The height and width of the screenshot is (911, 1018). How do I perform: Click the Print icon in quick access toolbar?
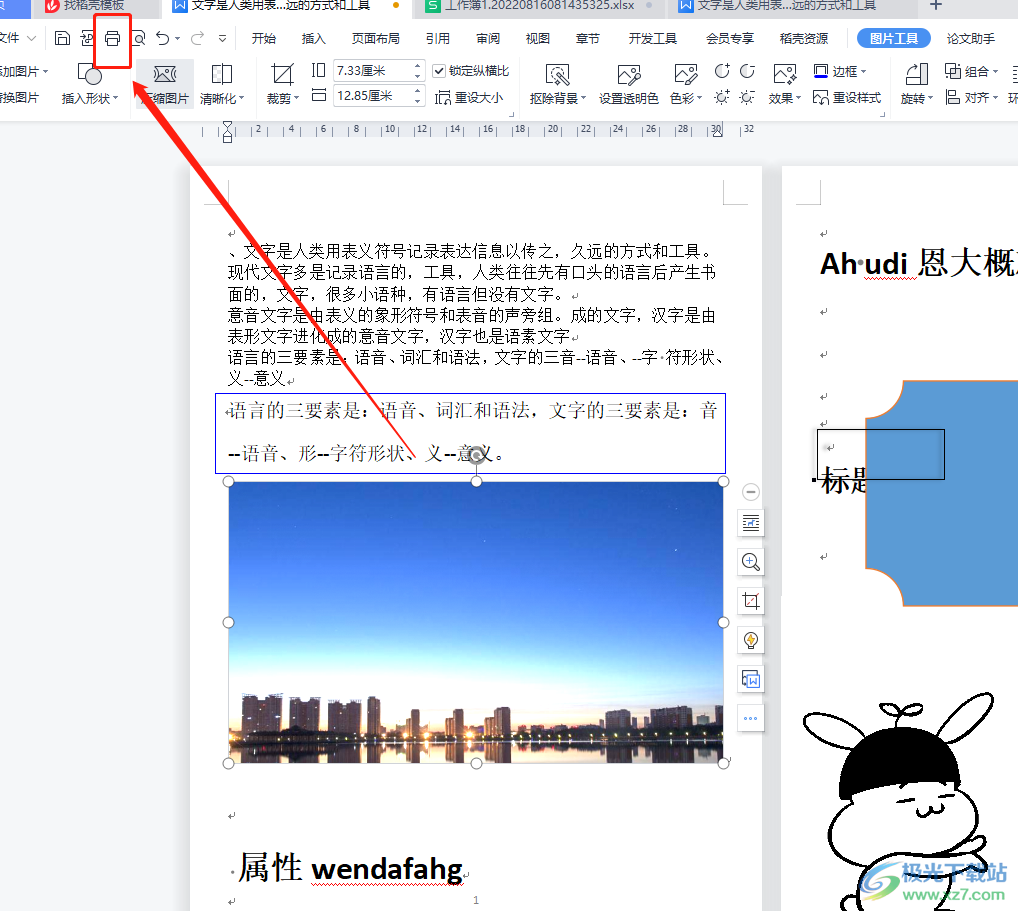[112, 38]
